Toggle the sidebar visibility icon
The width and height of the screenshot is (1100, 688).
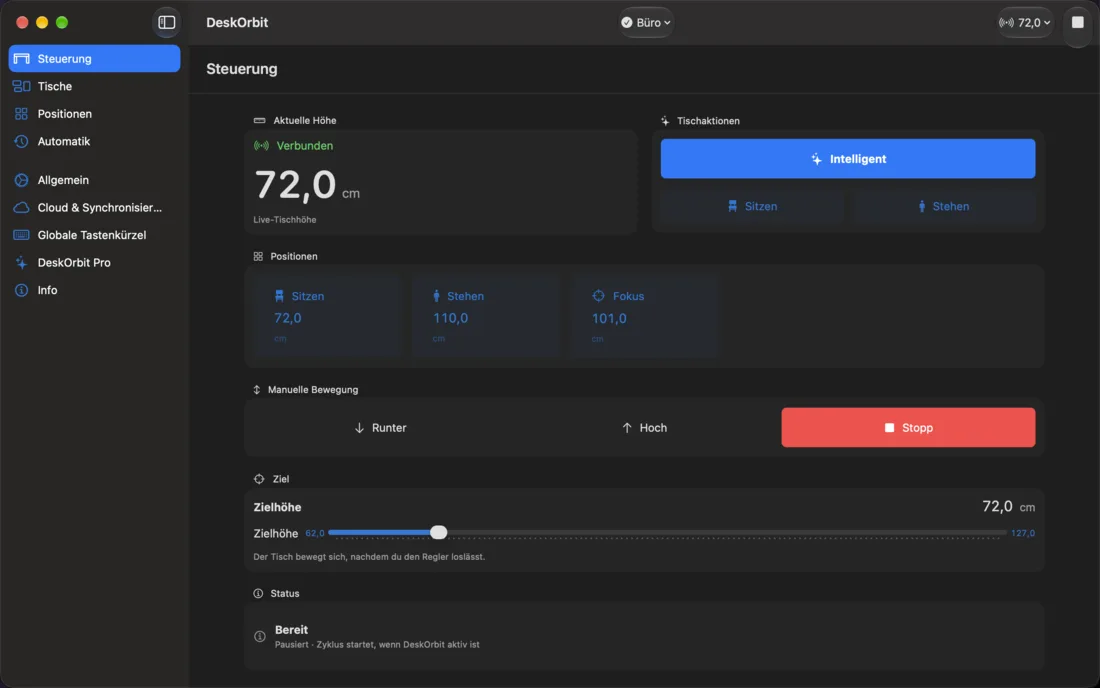click(x=166, y=22)
